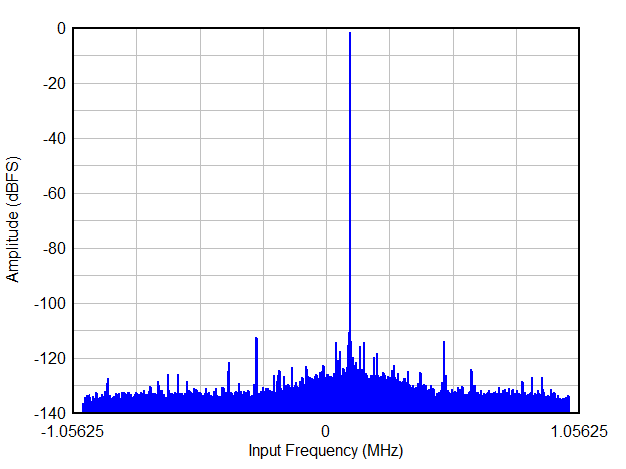Click the tall spur left of center frequency
Screen dimensions: 626x469
(x=257, y=339)
